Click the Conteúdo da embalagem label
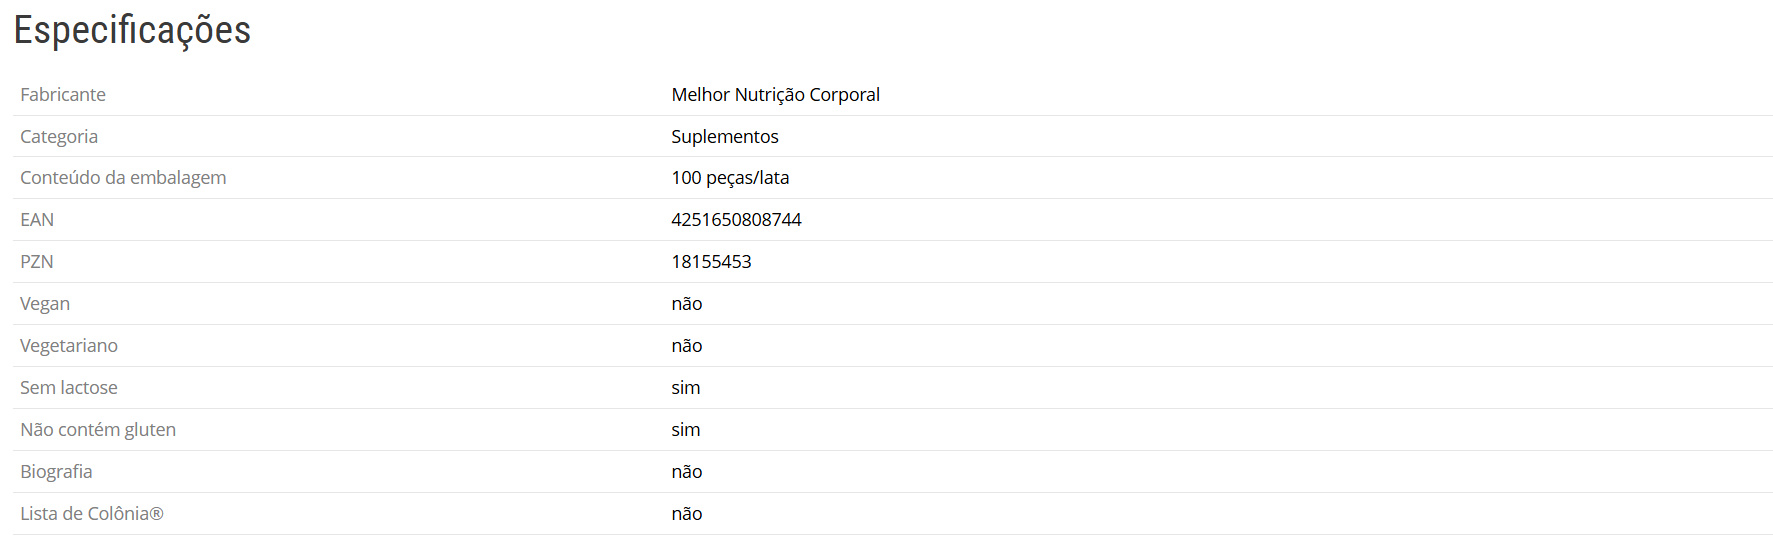 click(x=123, y=178)
